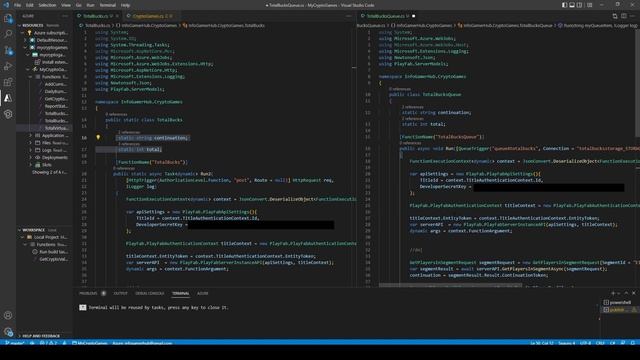Select the Terminal panel tab

coord(180,293)
